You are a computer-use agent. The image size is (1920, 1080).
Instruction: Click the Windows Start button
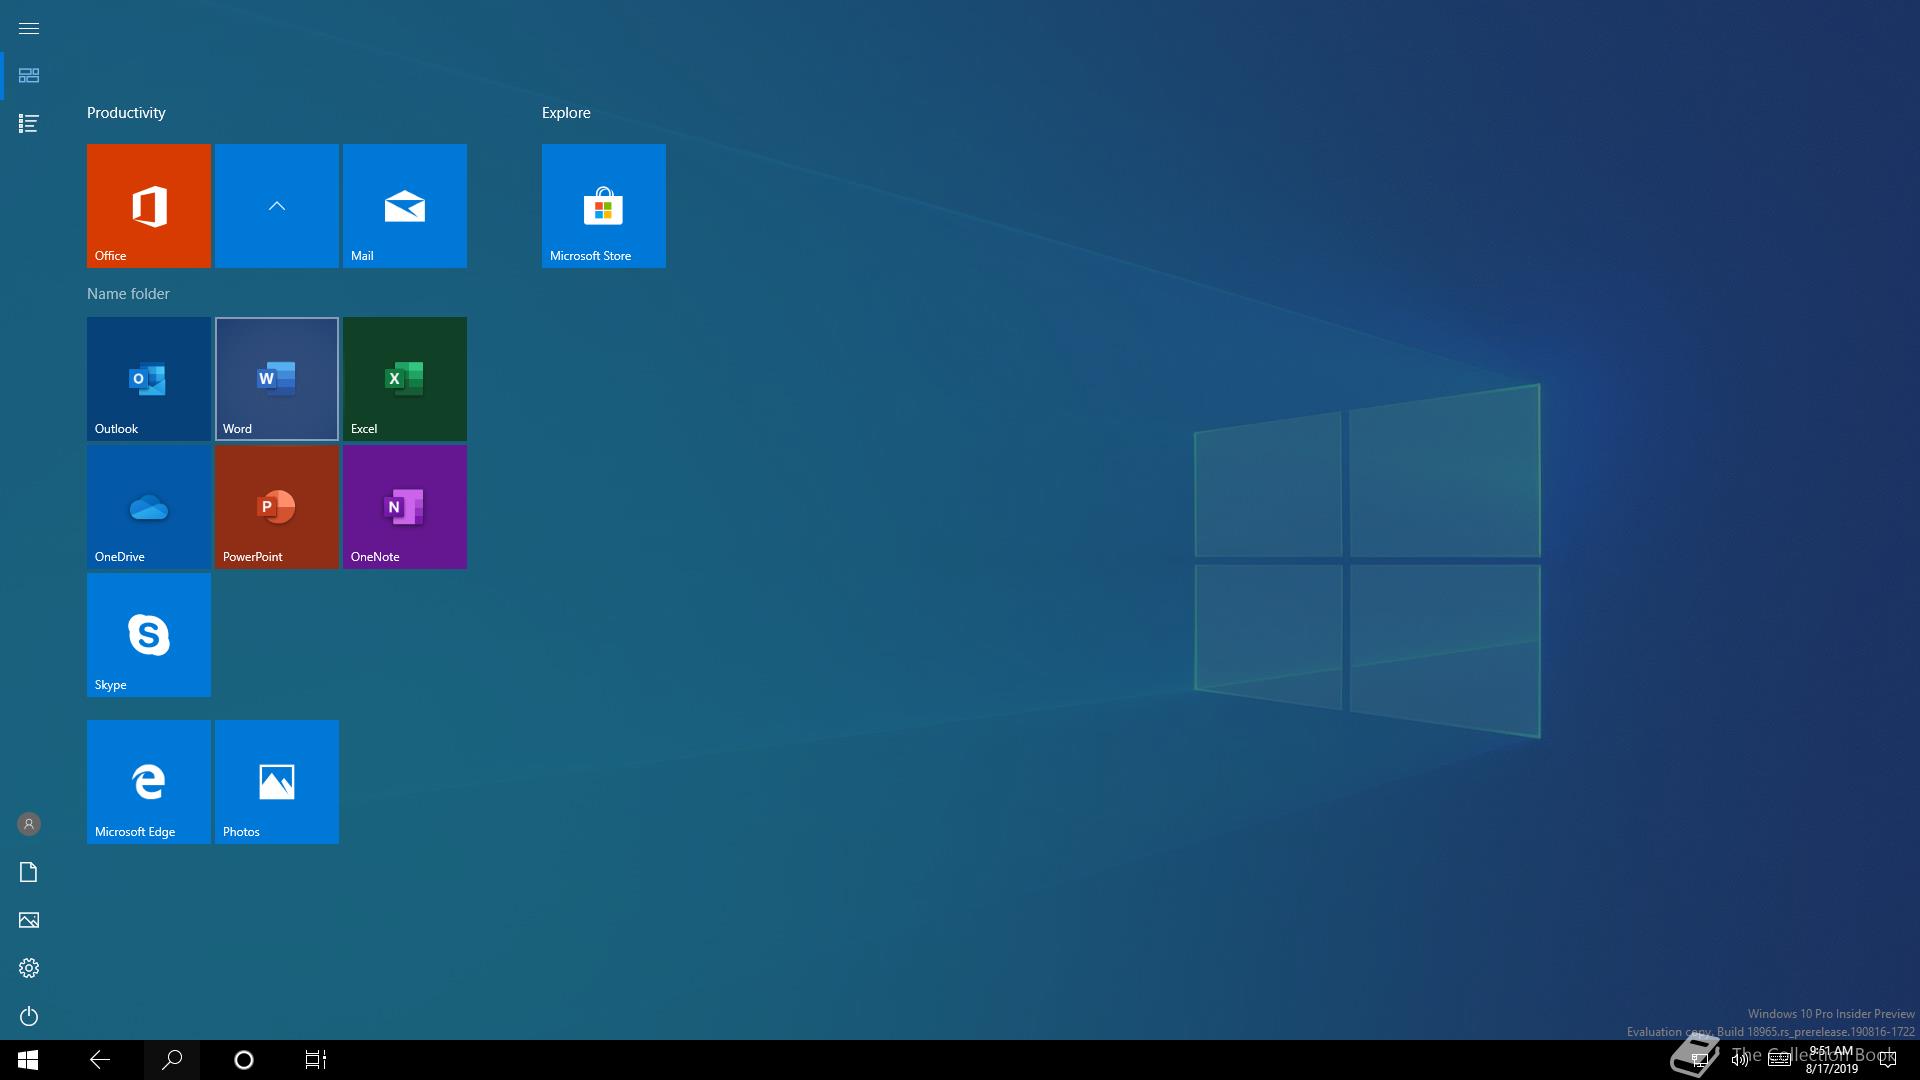point(28,1060)
